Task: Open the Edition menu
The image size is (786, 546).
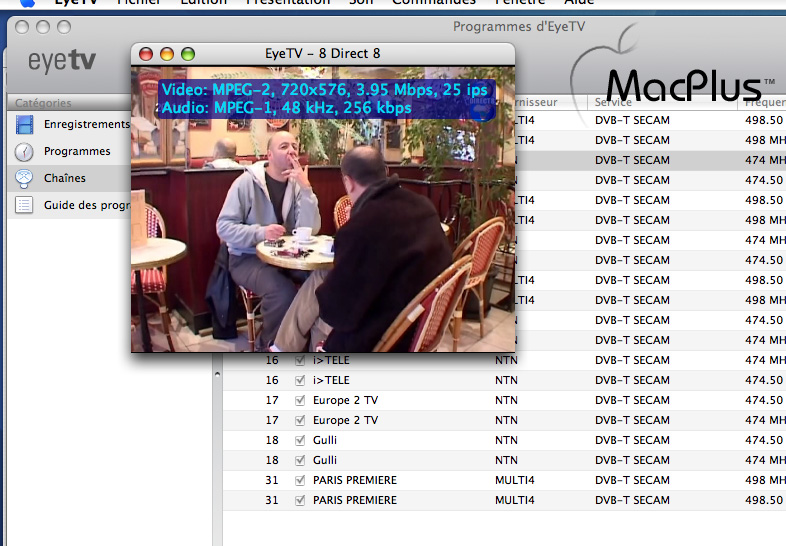Action: [x=204, y=2]
